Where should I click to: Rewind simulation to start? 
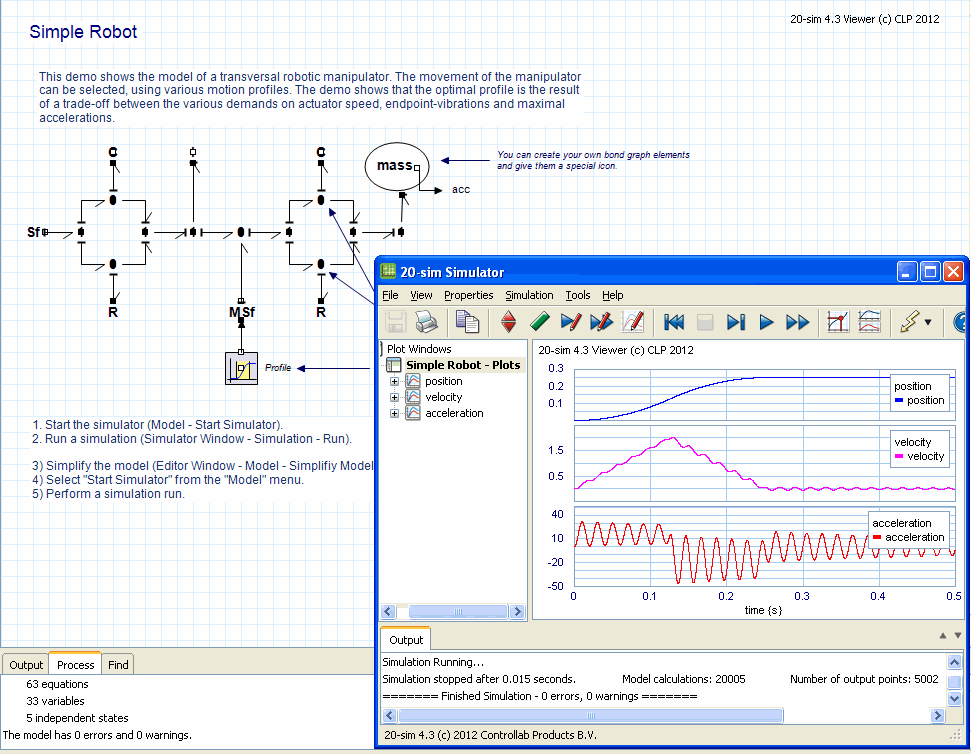(x=674, y=322)
